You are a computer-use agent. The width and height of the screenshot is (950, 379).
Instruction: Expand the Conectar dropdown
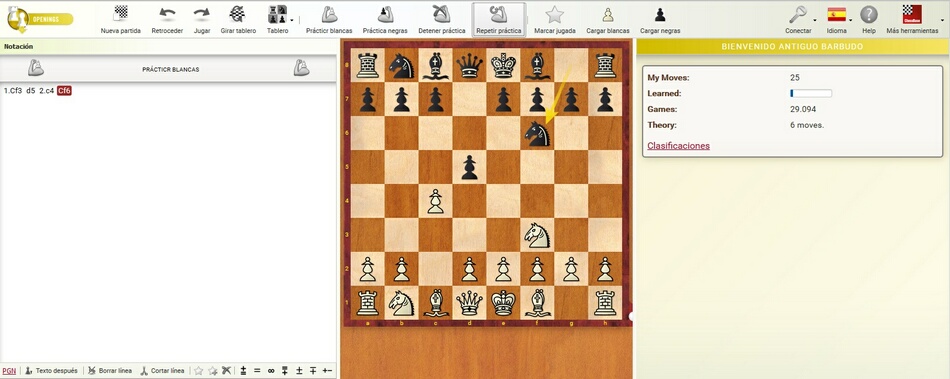pyautogui.click(x=815, y=20)
